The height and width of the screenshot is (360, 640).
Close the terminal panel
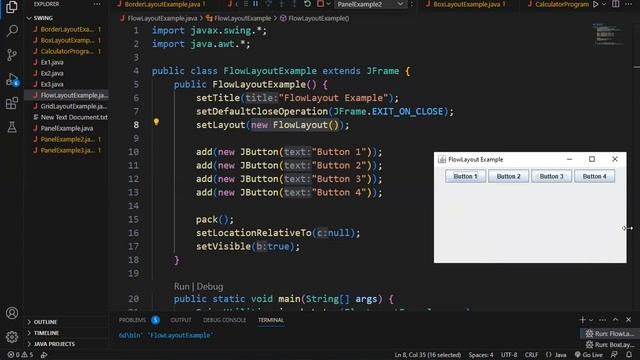tap(629, 320)
